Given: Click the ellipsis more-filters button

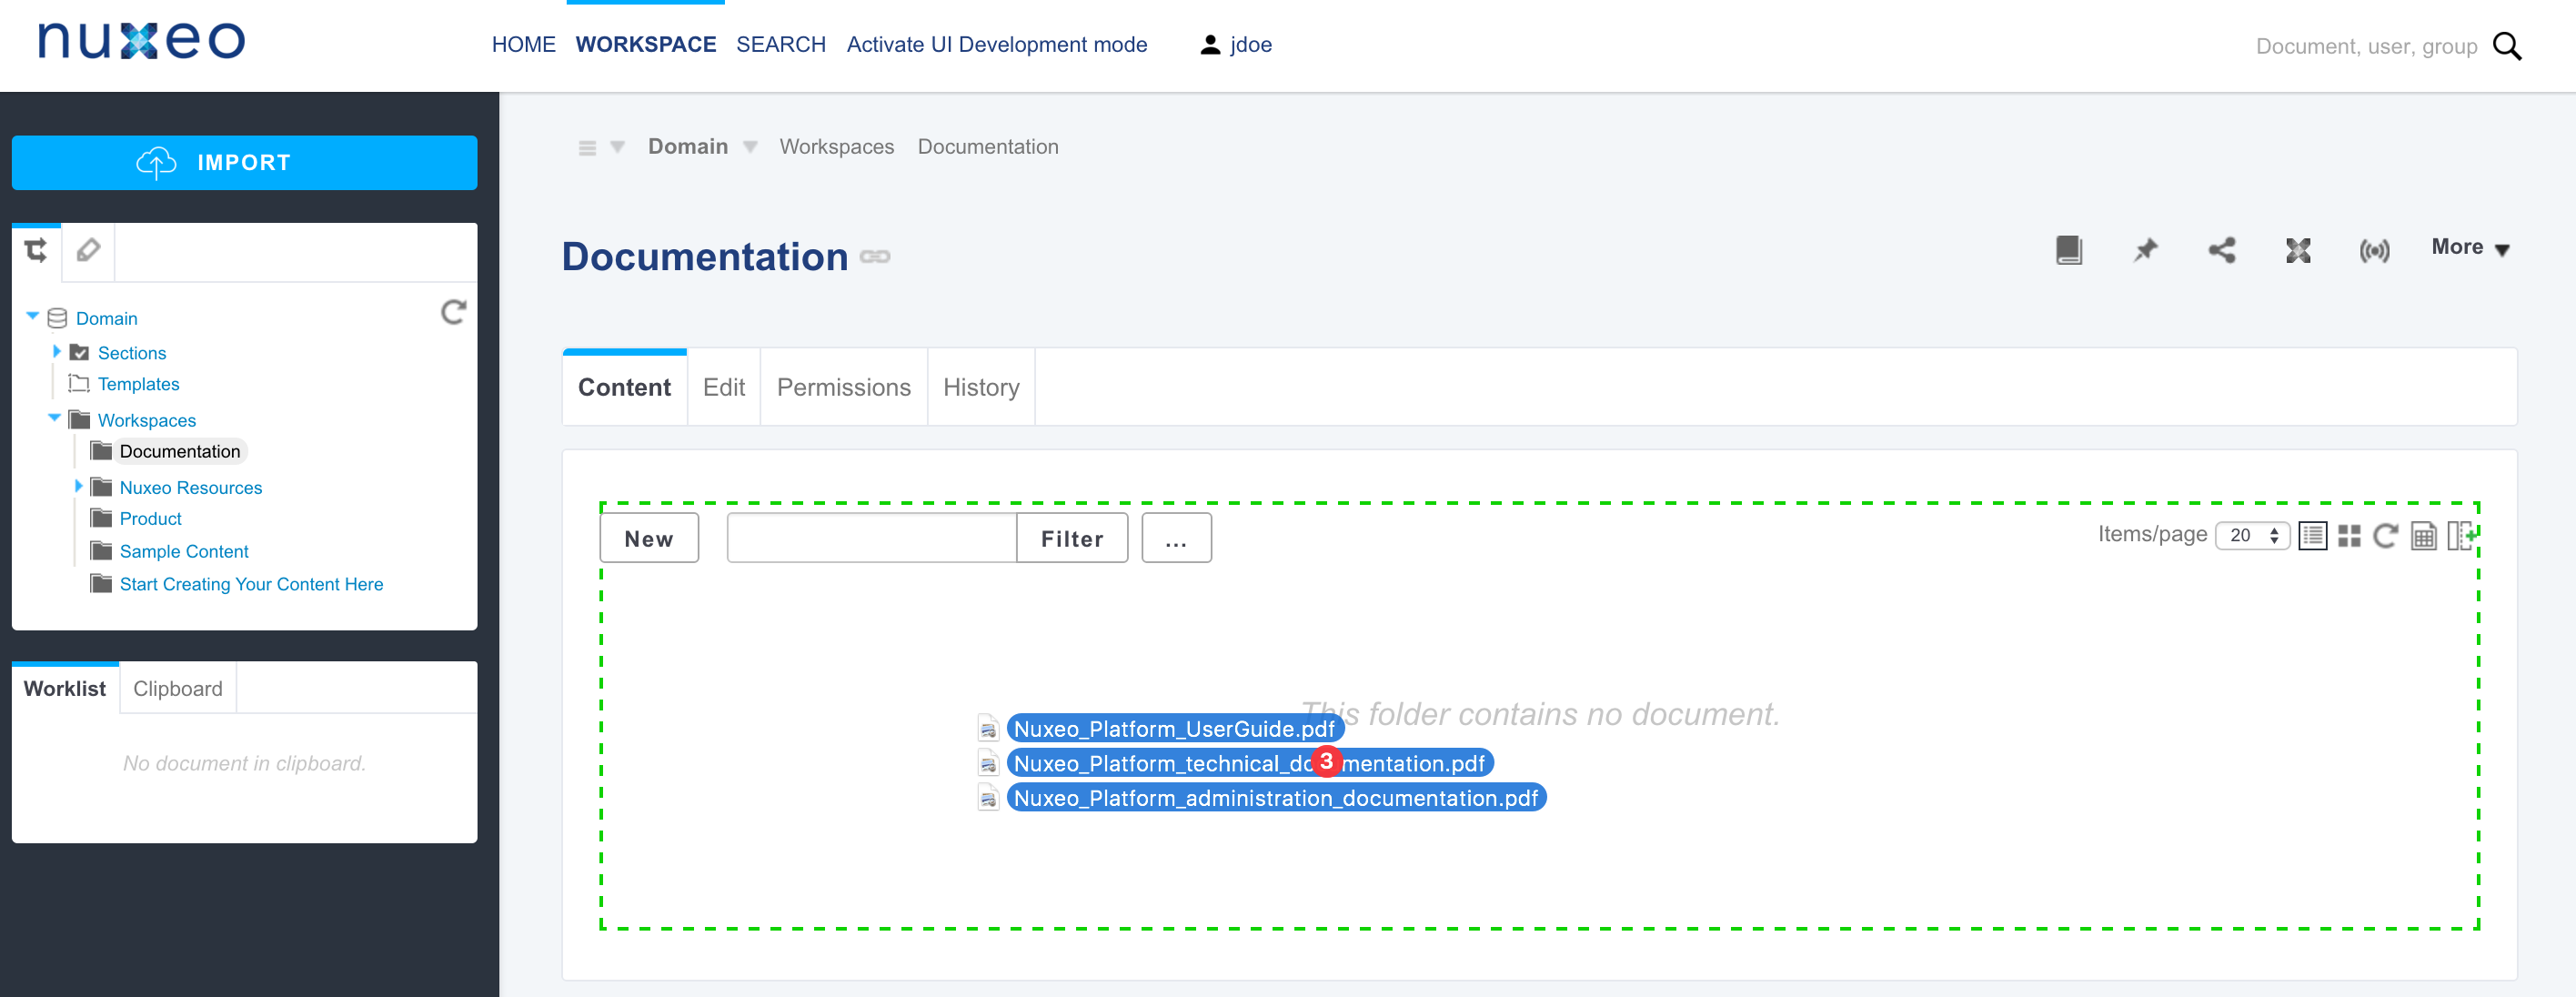Looking at the screenshot, I should (1176, 538).
